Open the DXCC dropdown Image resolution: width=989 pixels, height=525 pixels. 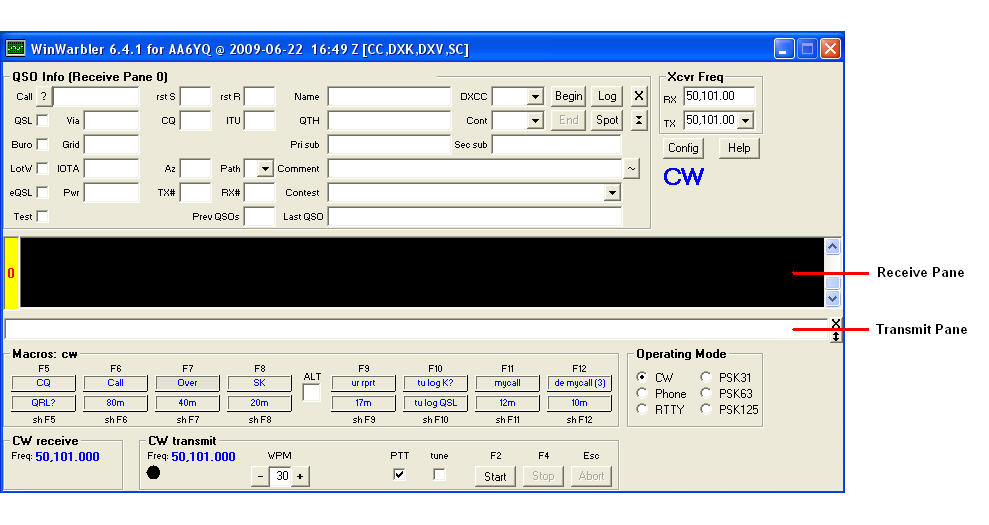pos(535,97)
